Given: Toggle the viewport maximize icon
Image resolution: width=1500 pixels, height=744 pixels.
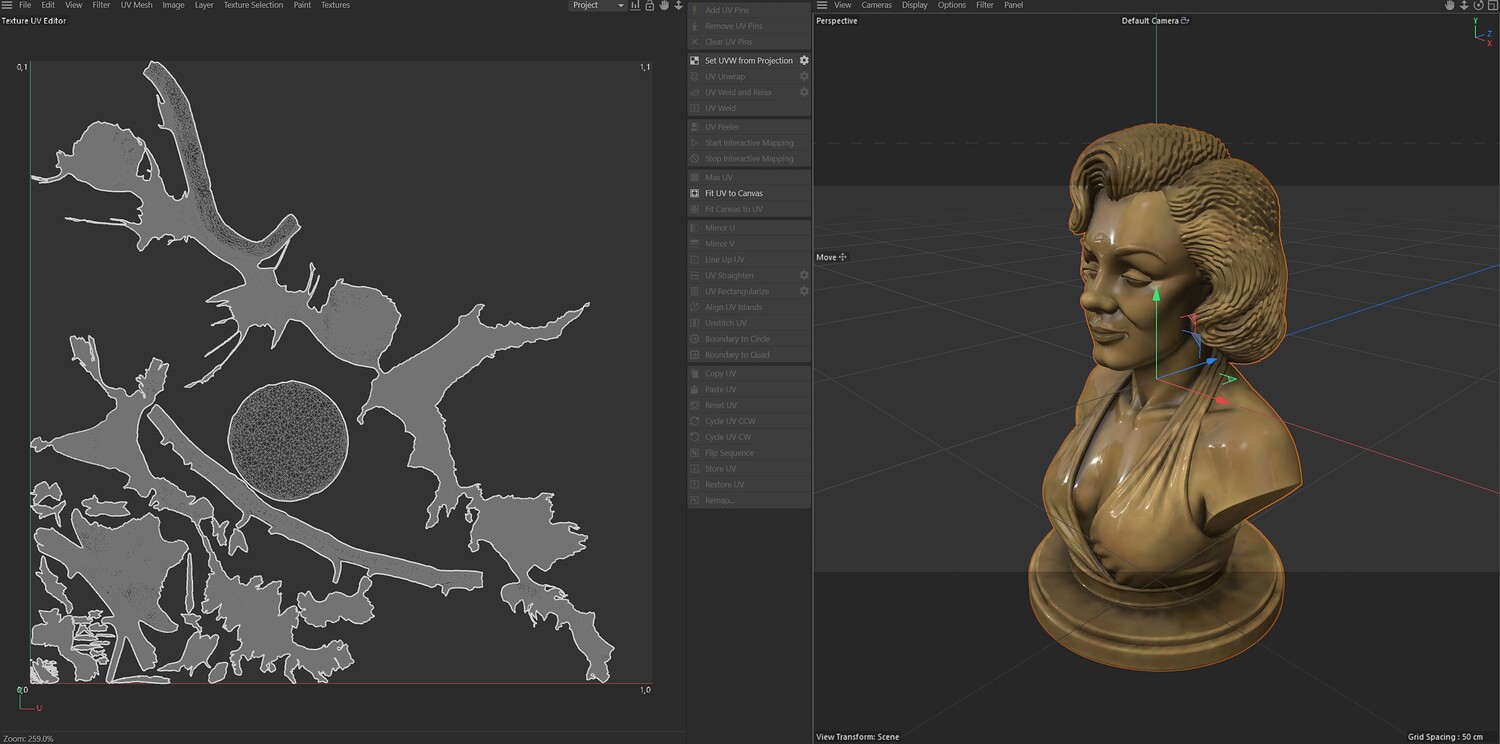Looking at the screenshot, I should click(1492, 5).
